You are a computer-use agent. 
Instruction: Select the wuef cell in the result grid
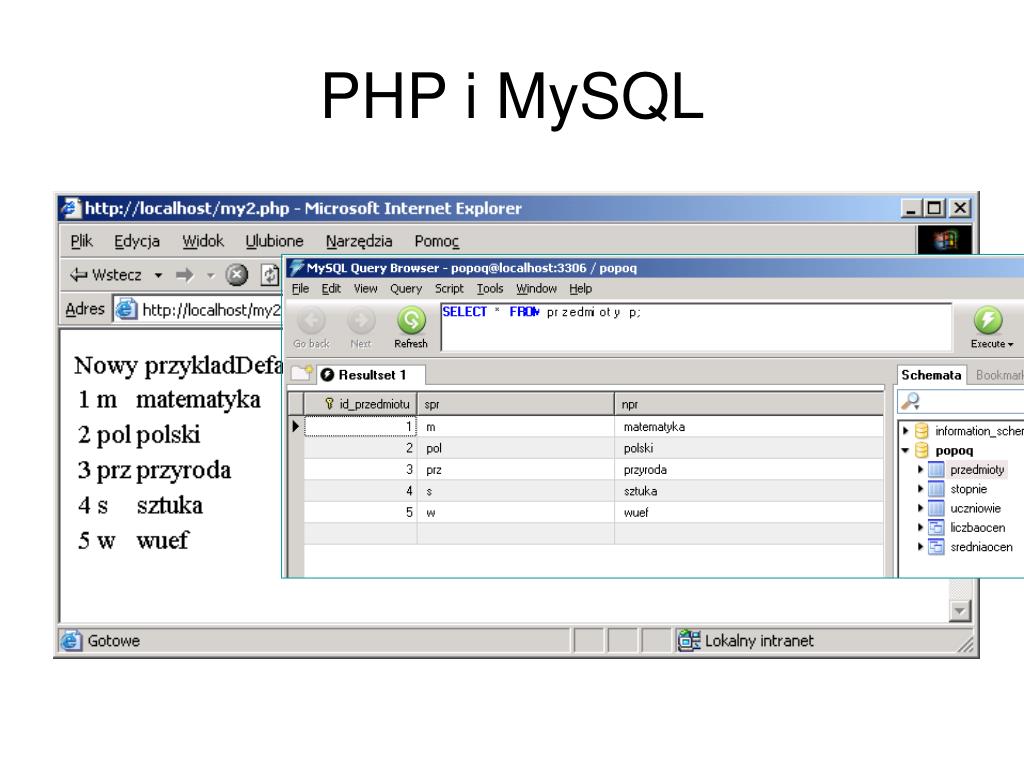(x=749, y=513)
